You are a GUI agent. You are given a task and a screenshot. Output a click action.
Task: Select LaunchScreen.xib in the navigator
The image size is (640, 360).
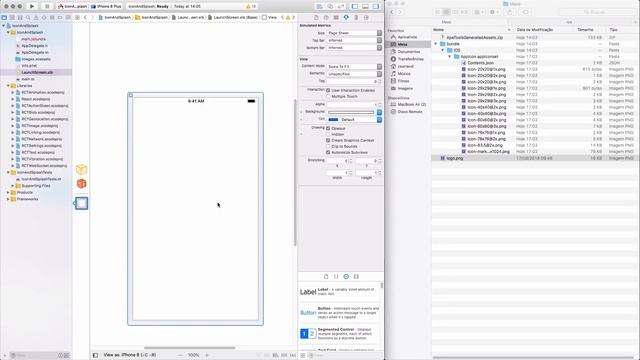point(36,72)
